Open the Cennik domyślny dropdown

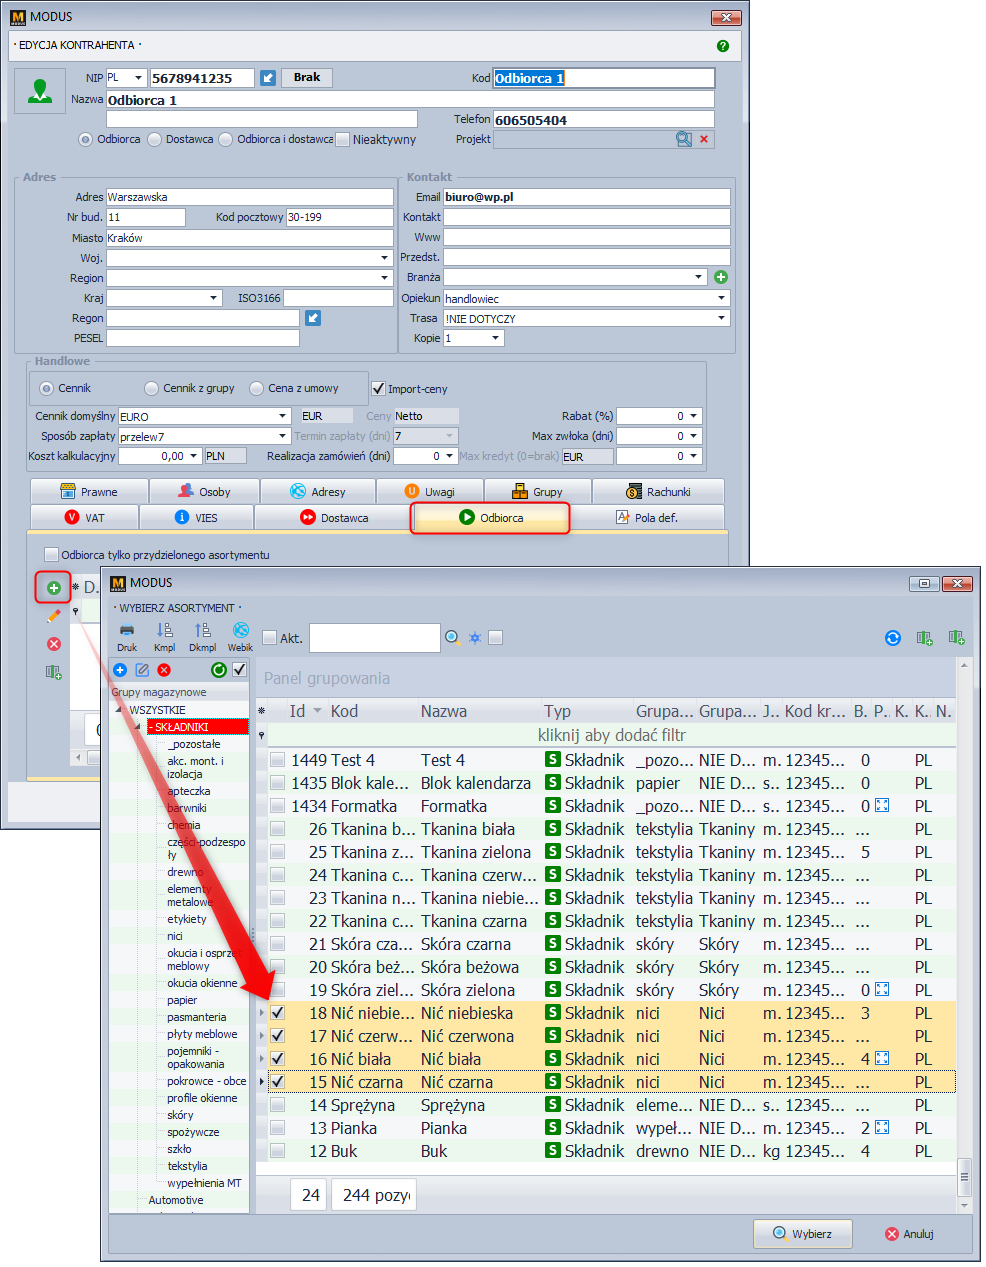(x=283, y=416)
